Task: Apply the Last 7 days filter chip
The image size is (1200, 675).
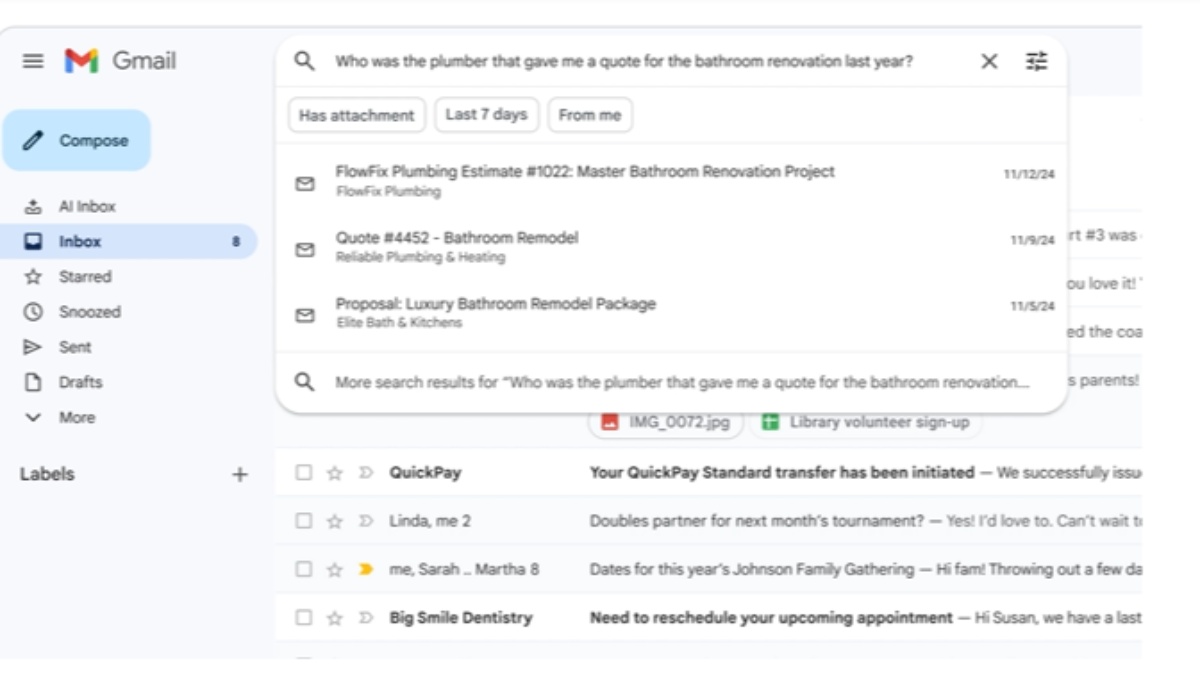Action: [487, 115]
